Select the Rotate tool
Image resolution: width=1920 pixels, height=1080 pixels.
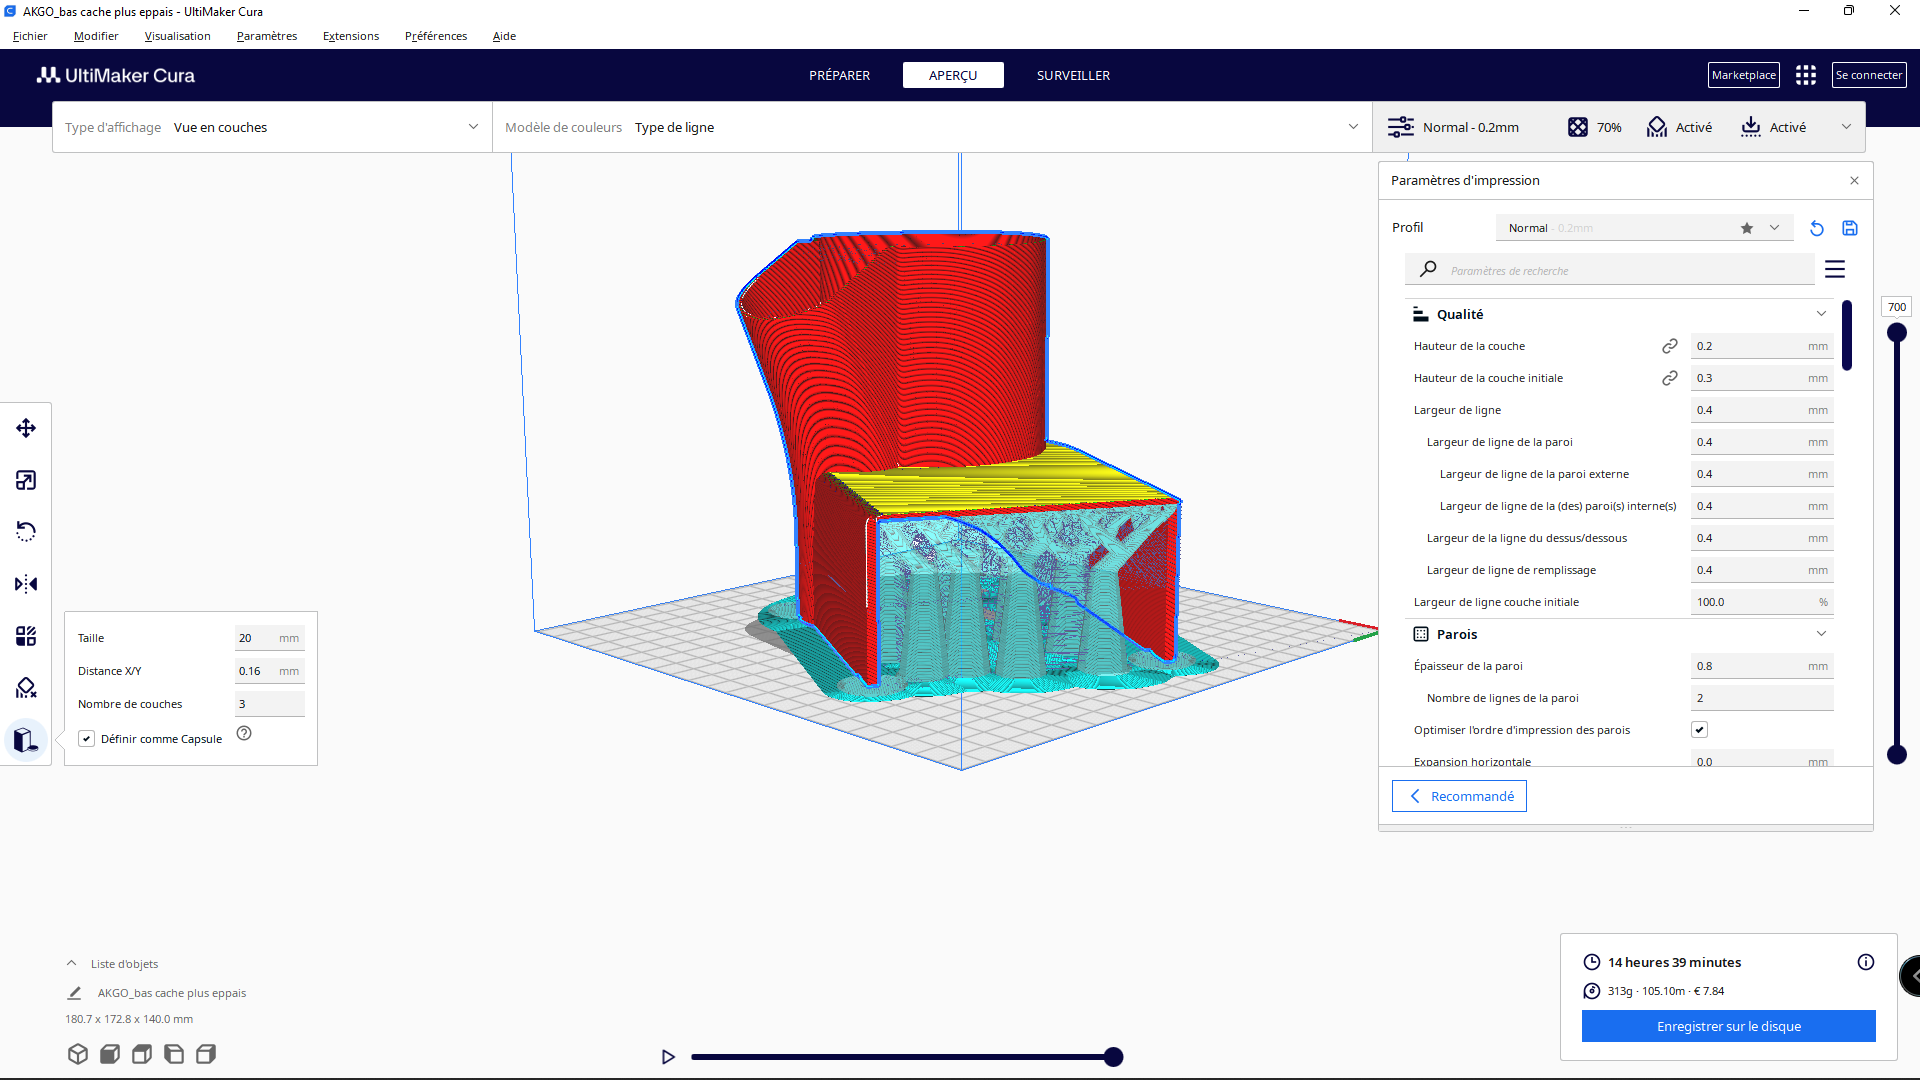click(26, 532)
